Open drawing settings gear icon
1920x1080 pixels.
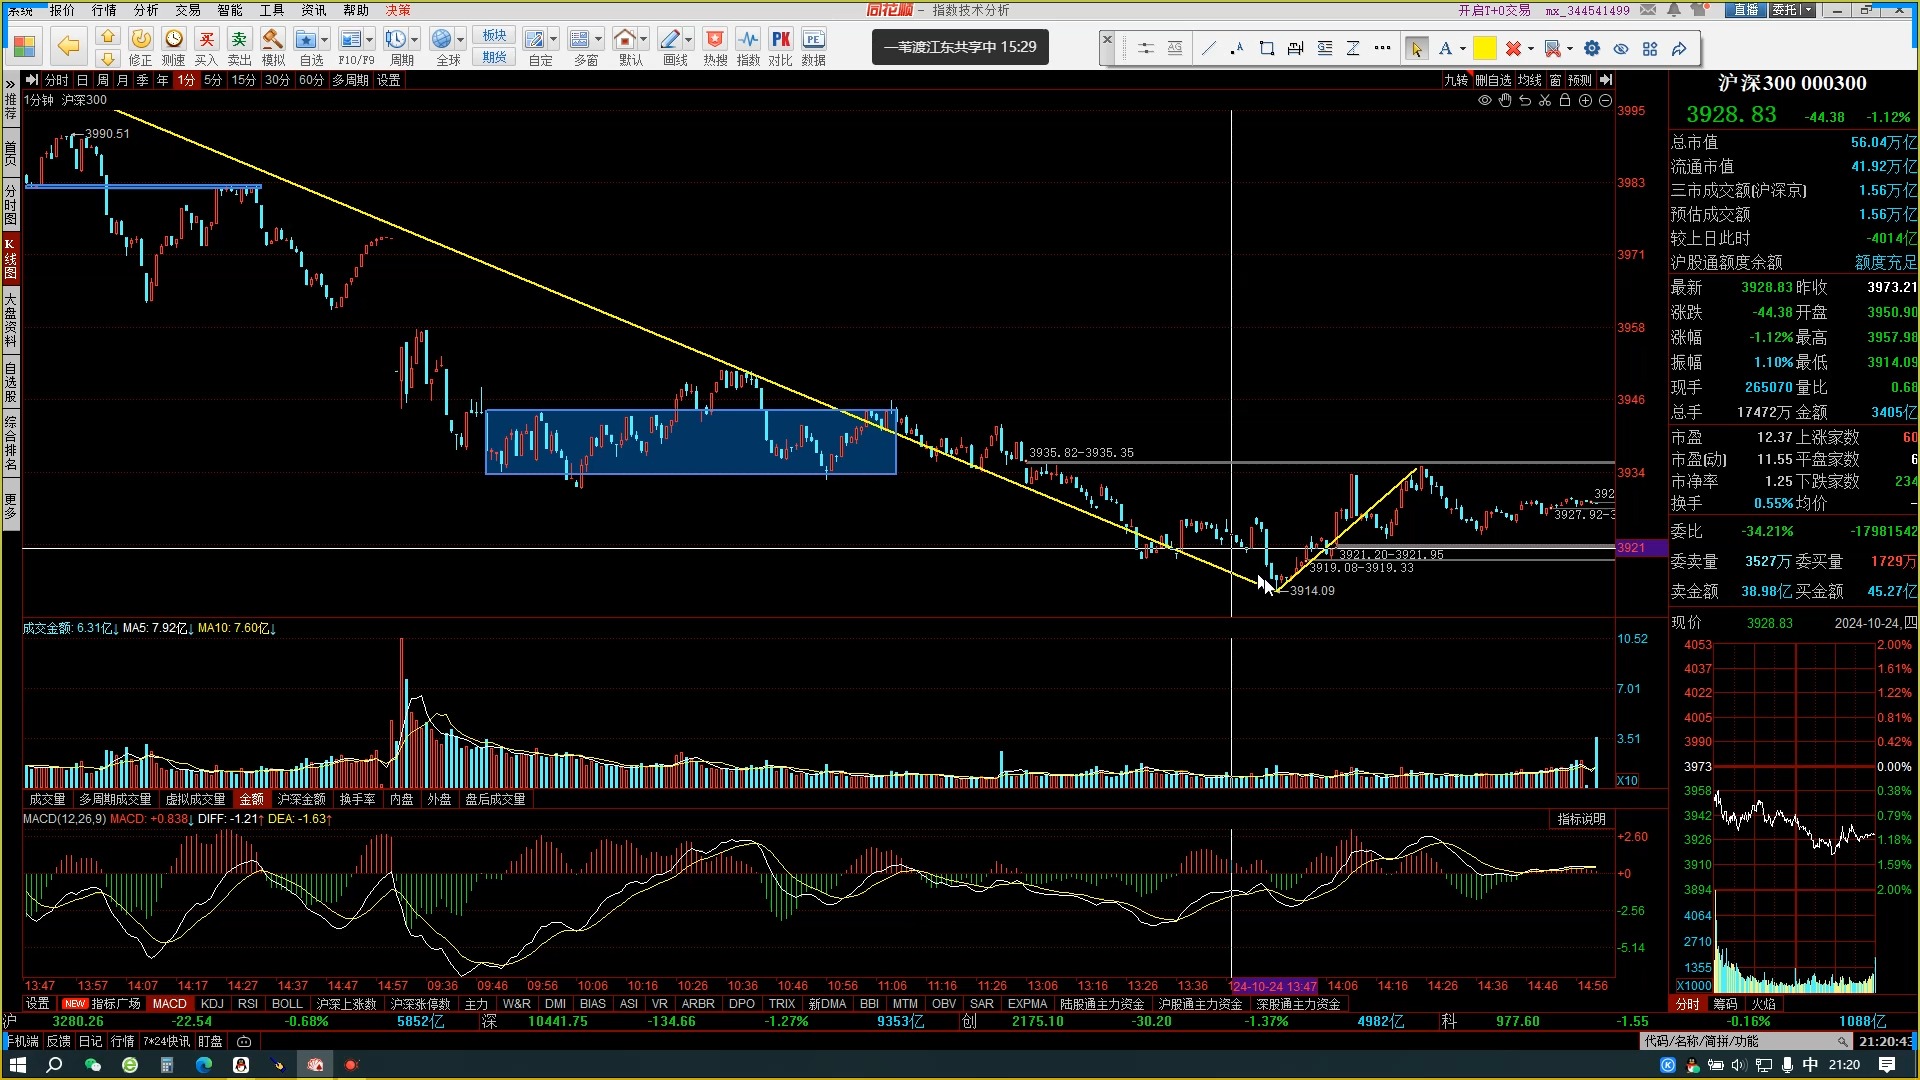coord(1592,48)
